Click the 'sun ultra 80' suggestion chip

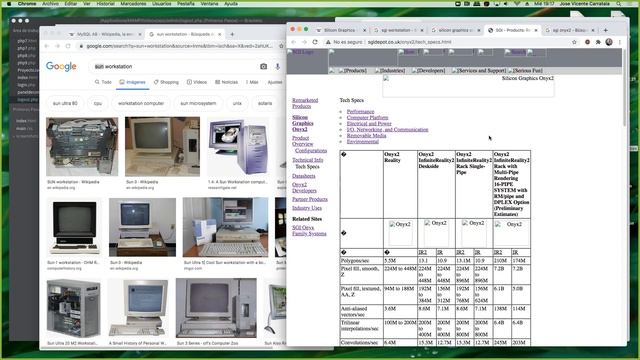pos(65,103)
